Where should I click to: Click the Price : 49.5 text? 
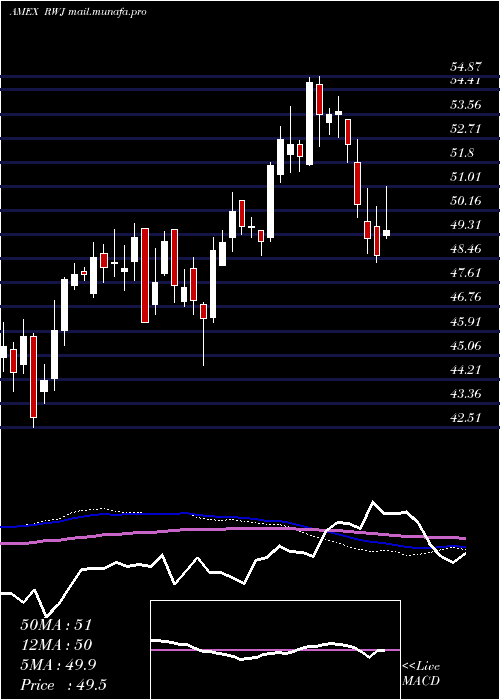click(x=63, y=685)
